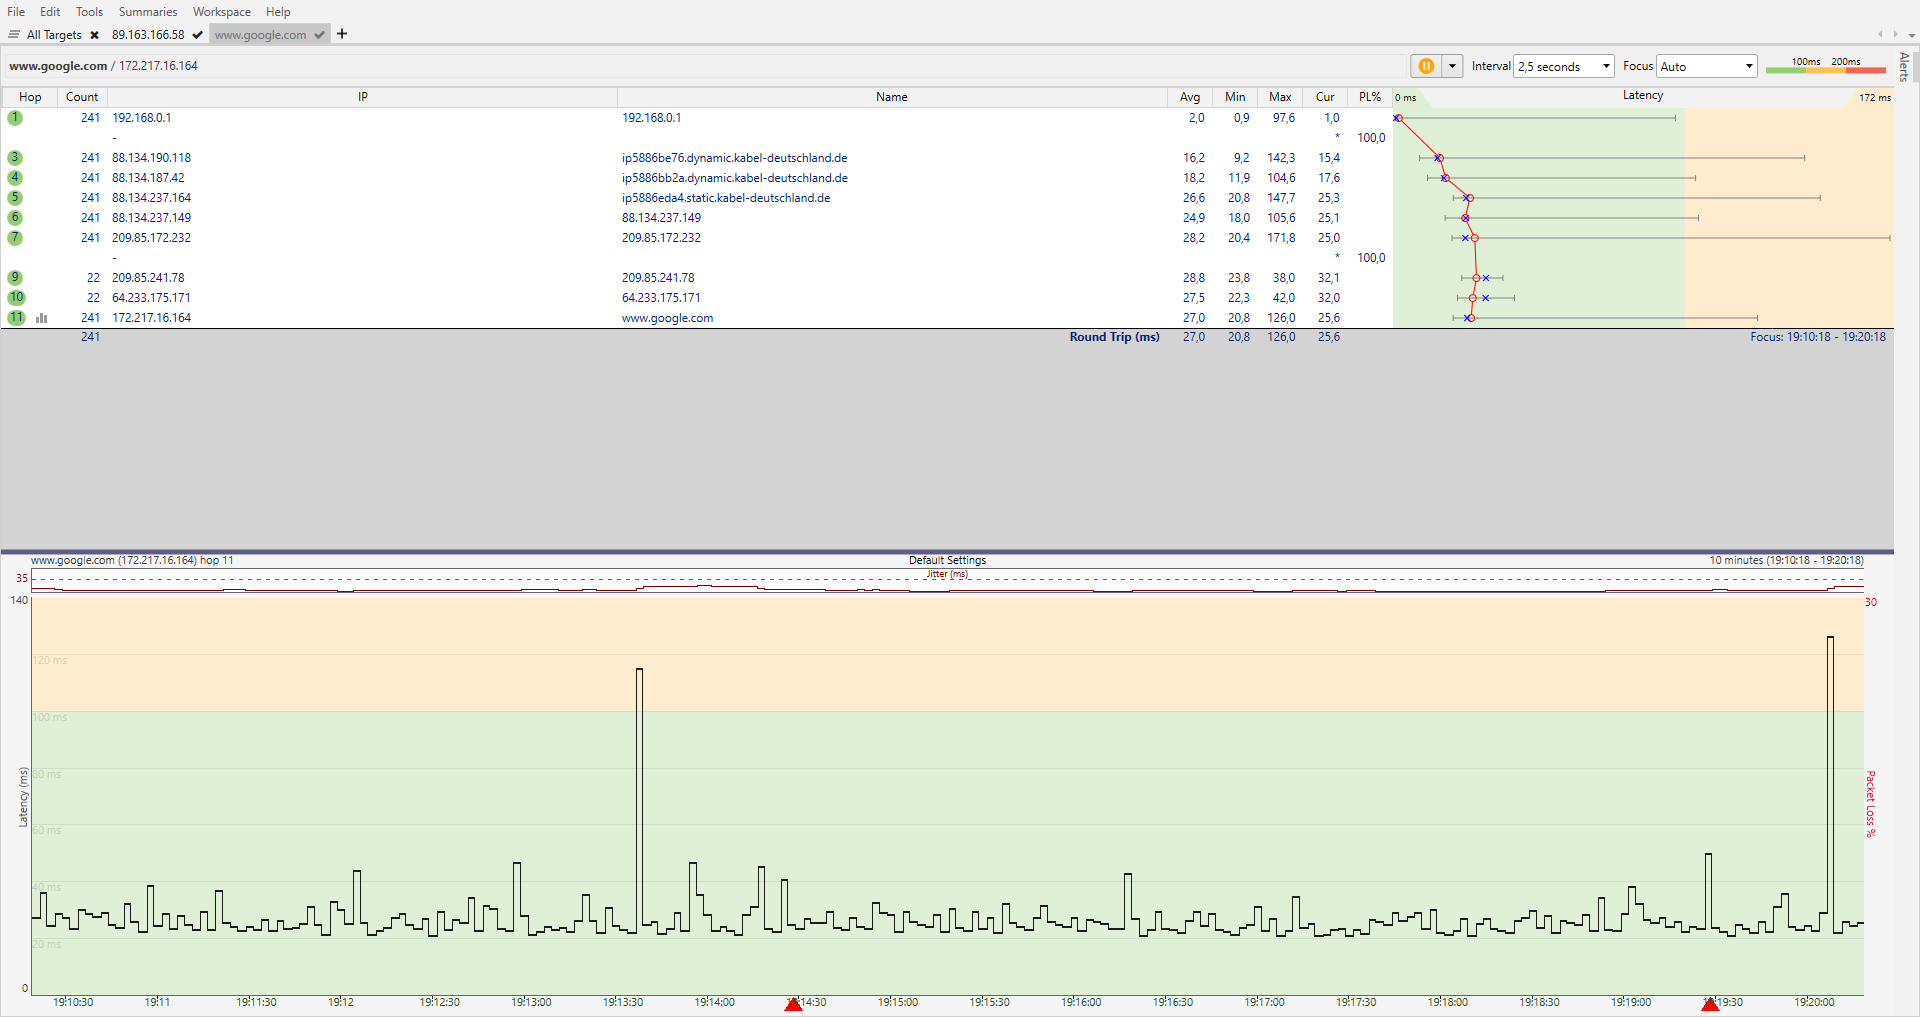Click the red timeline marker near 19:19:30
This screenshot has height=1017, width=1920.
coord(1710,1004)
